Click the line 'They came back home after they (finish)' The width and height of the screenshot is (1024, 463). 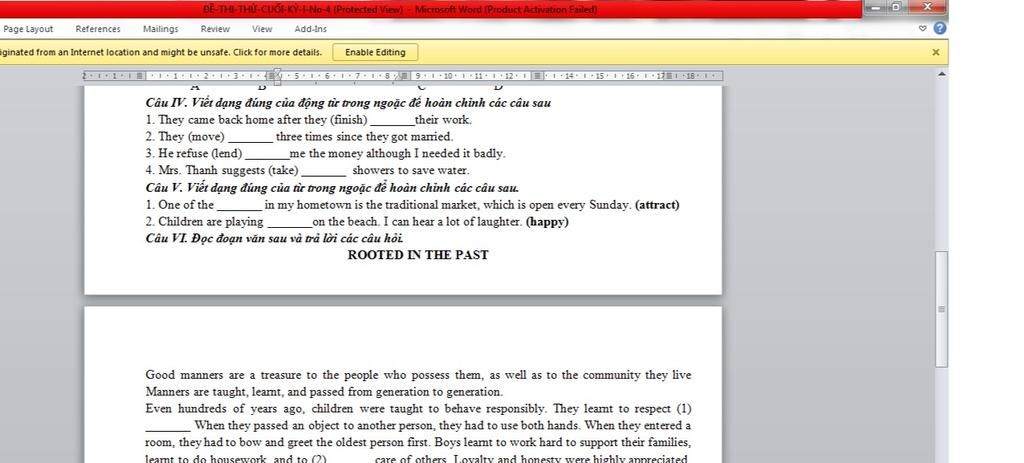pos(308,120)
